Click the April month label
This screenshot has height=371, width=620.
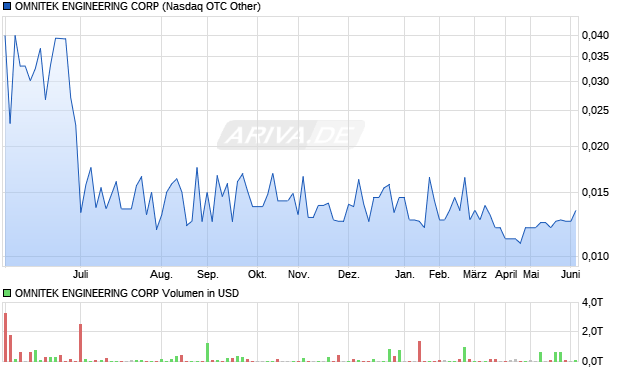[x=506, y=274]
